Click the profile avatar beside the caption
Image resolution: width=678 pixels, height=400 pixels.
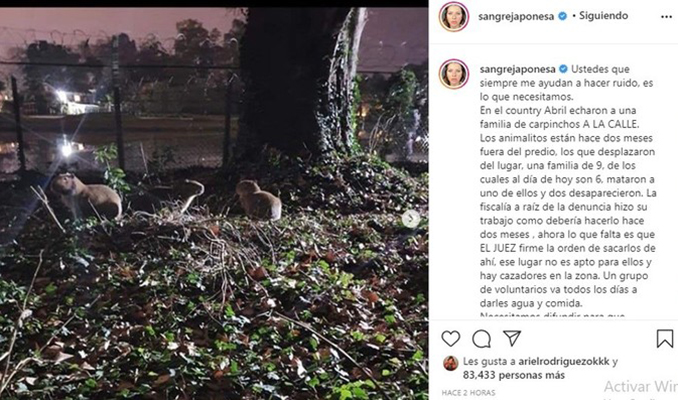[453, 74]
